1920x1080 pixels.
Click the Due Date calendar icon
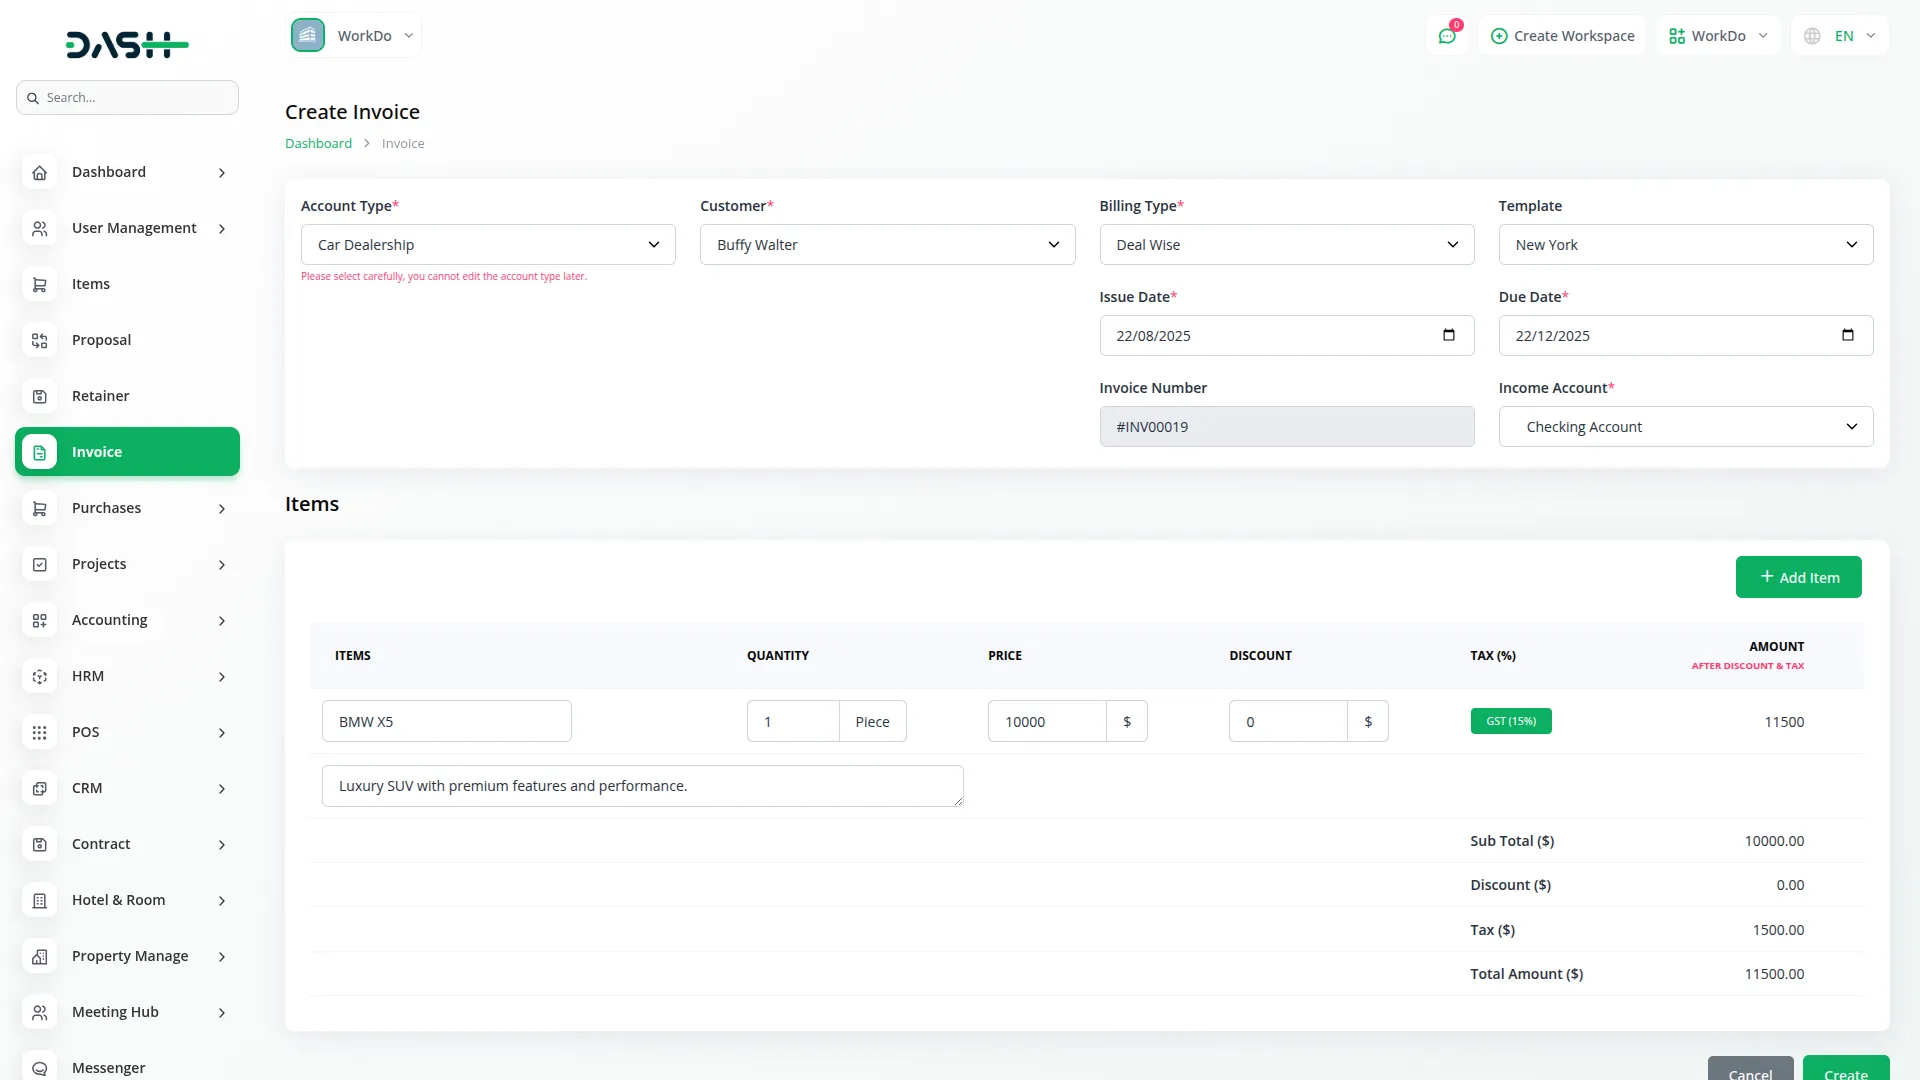point(1847,335)
